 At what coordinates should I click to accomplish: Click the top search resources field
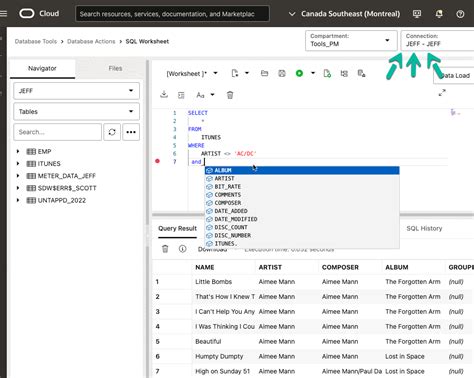click(x=172, y=14)
